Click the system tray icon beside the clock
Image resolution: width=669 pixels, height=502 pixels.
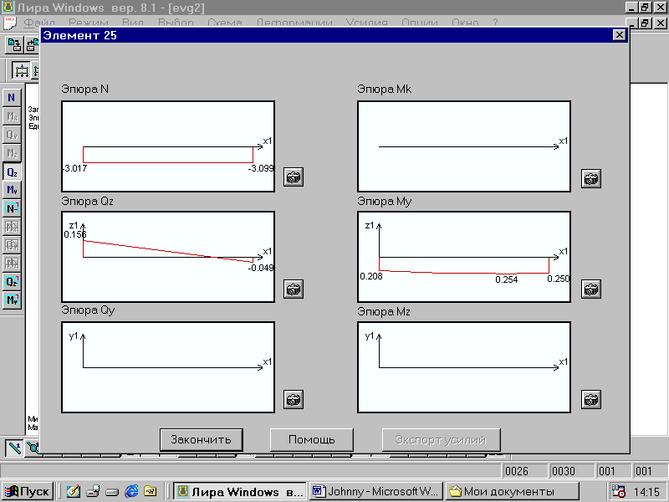click(619, 492)
